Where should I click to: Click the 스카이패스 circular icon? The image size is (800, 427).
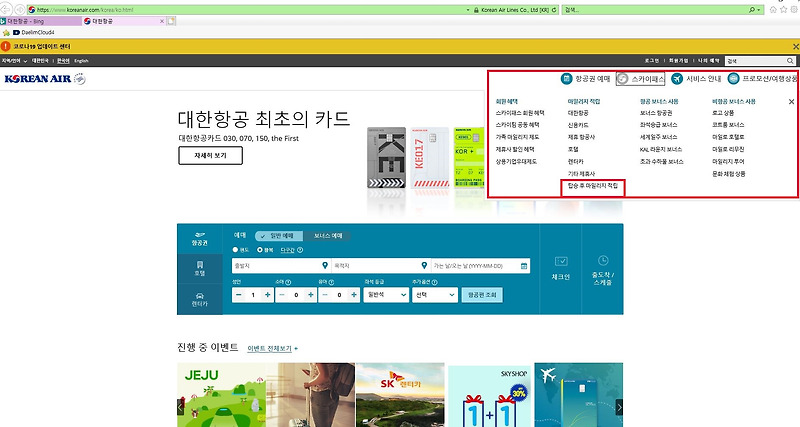[x=622, y=79]
